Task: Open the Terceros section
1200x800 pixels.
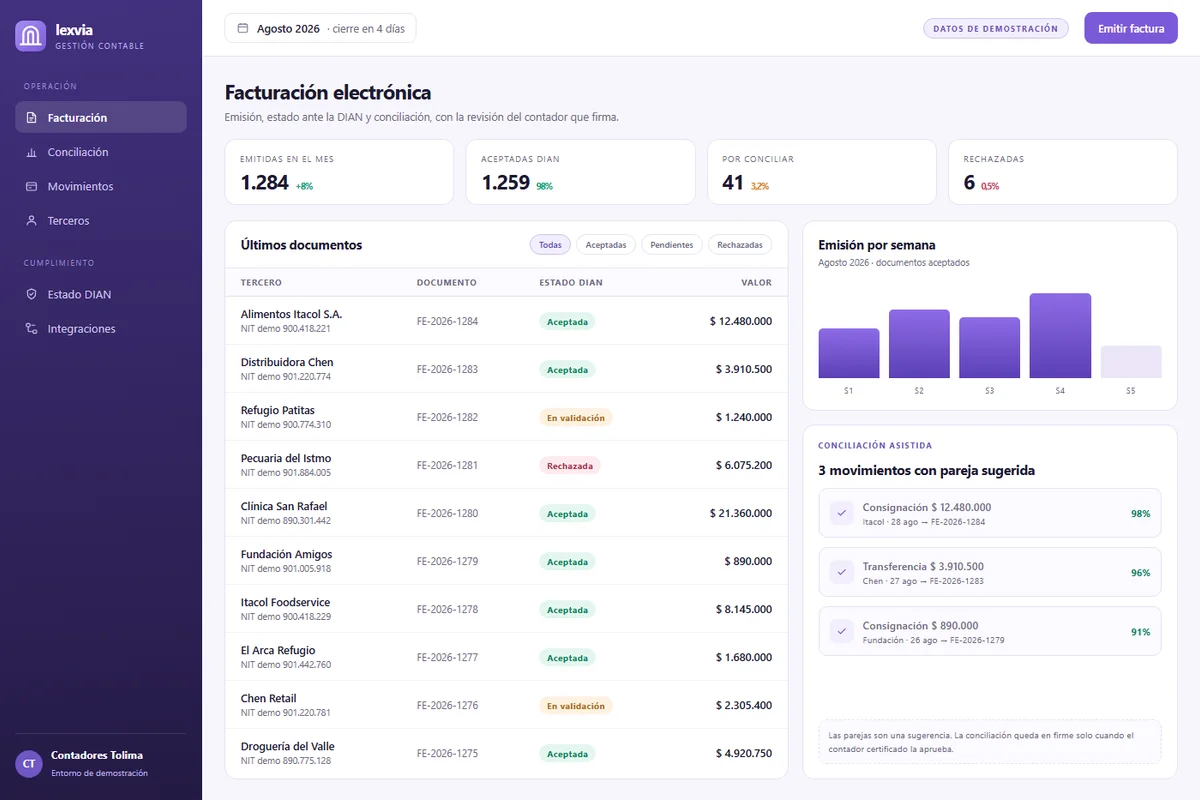Action: [x=100, y=220]
